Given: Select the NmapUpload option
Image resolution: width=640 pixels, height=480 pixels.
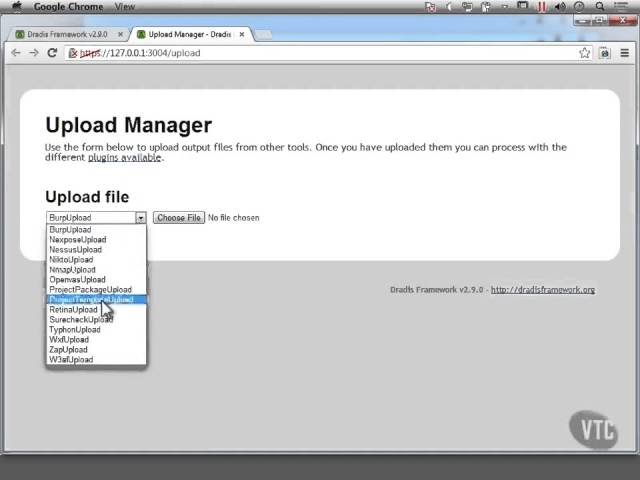Looking at the screenshot, I should coord(96,270).
